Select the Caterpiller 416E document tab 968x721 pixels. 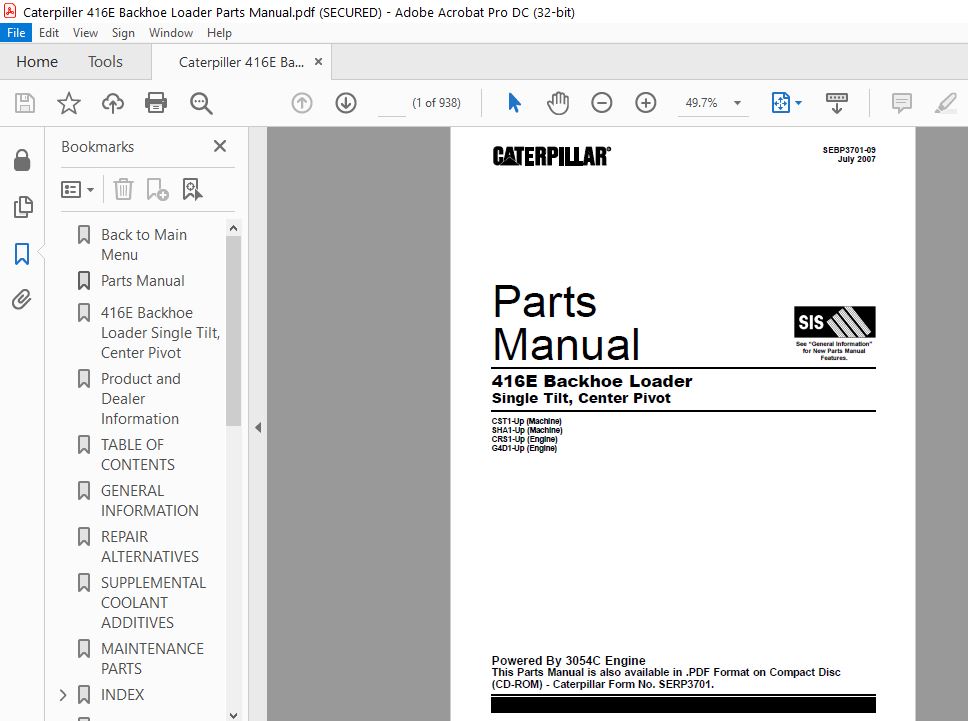(241, 62)
